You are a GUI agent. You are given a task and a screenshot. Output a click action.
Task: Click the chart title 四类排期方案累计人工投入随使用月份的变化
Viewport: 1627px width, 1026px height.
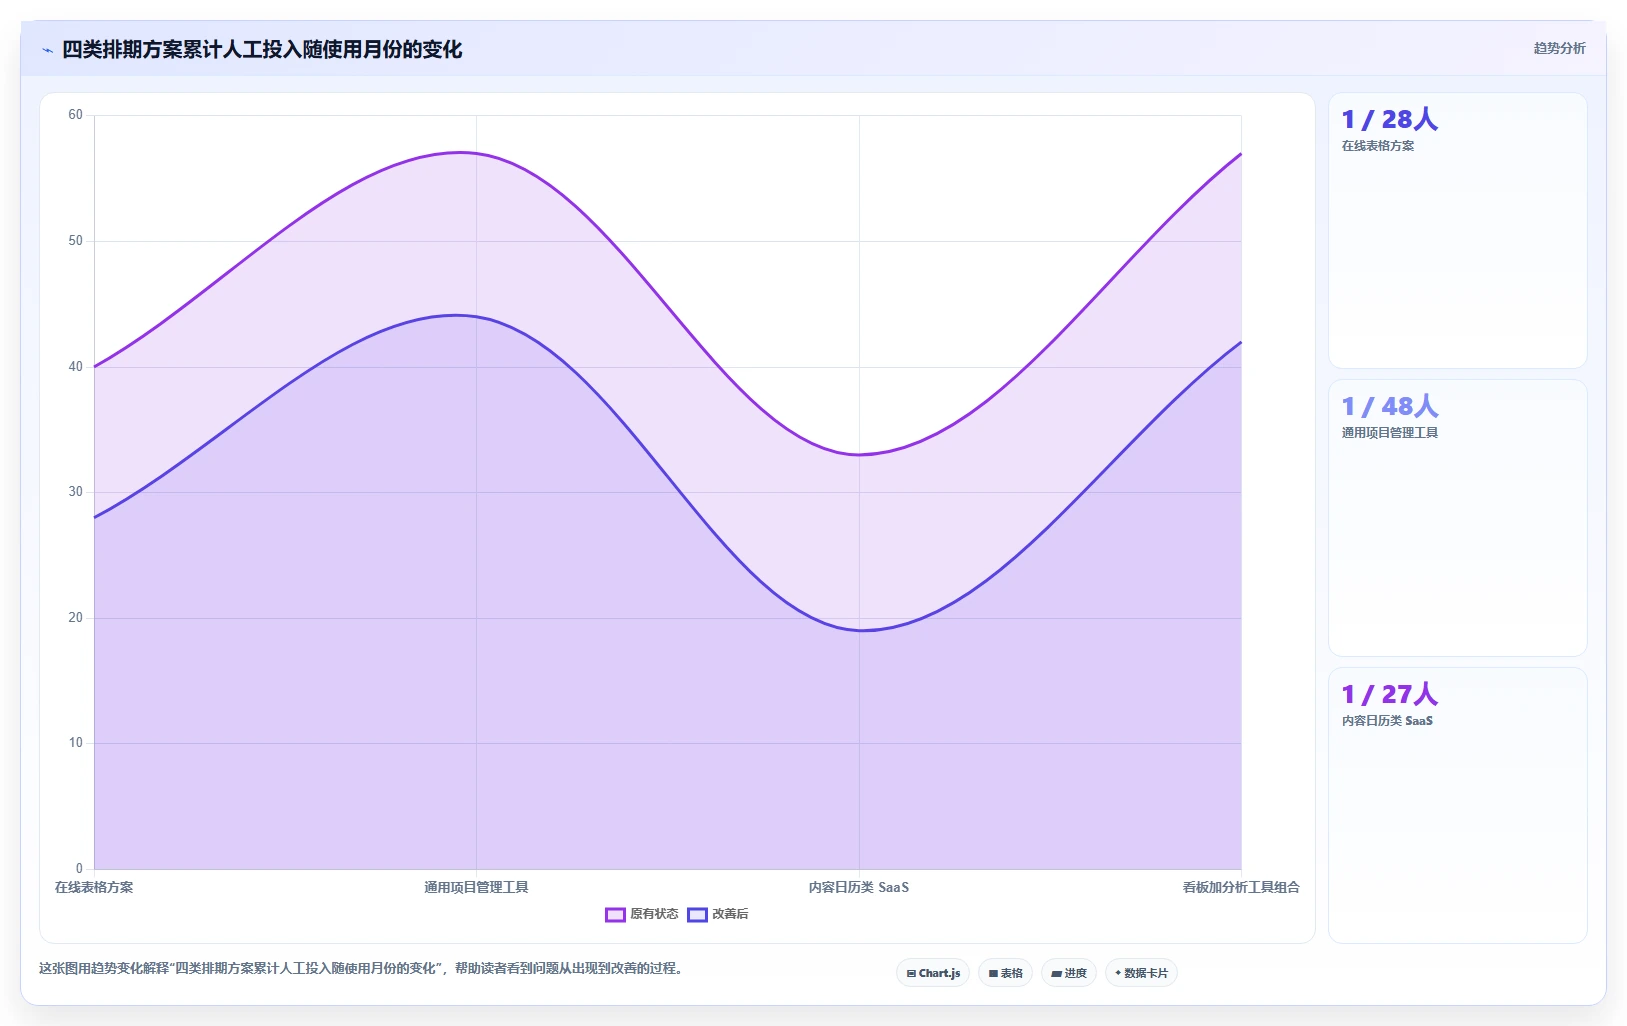point(262,50)
